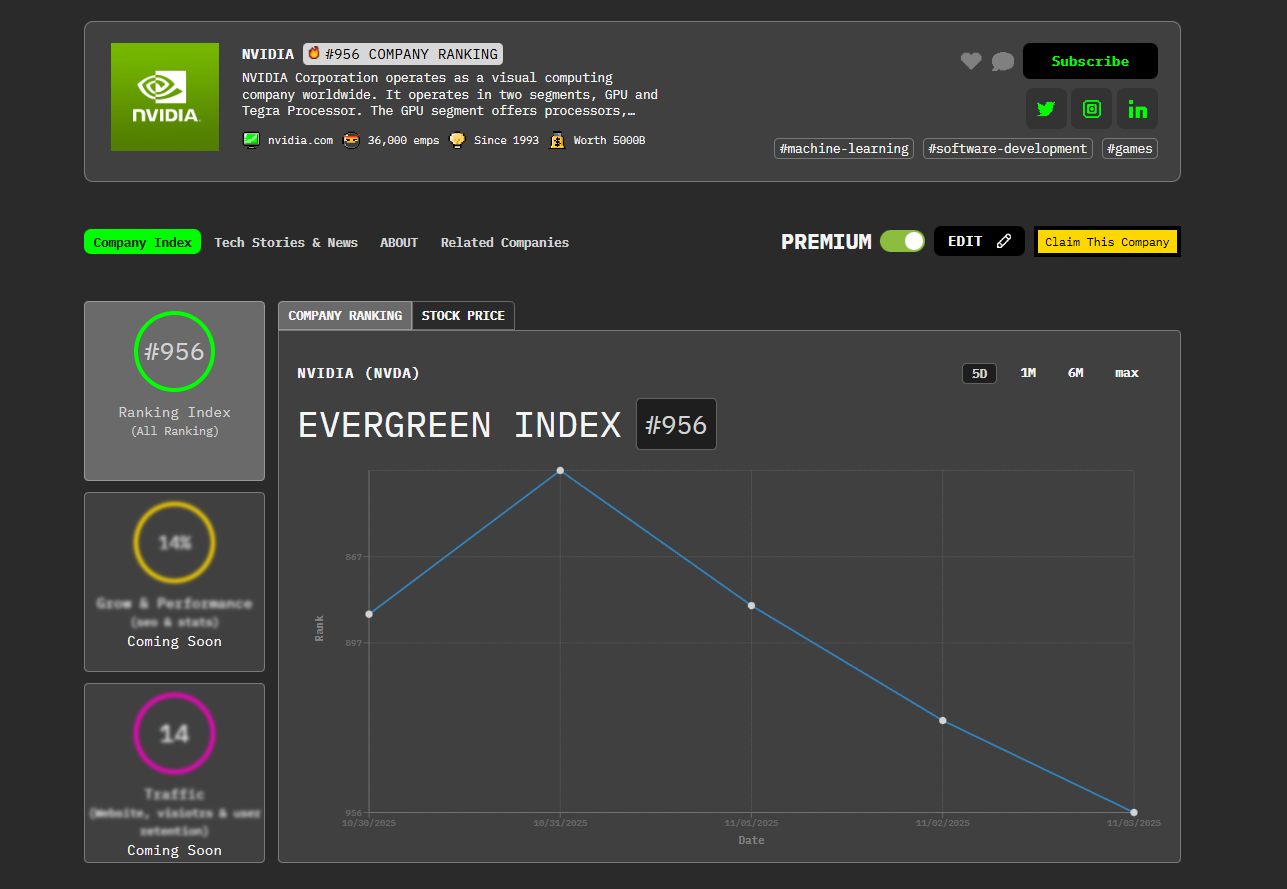
Task: Click the #956 ranking index circle
Action: pyautogui.click(x=174, y=352)
